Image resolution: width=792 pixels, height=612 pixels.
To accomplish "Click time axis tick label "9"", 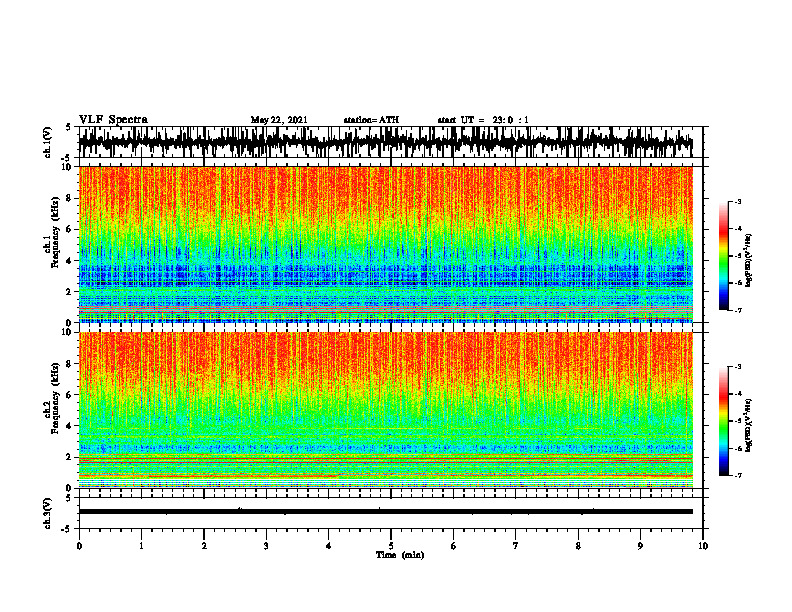I will (x=640, y=546).
